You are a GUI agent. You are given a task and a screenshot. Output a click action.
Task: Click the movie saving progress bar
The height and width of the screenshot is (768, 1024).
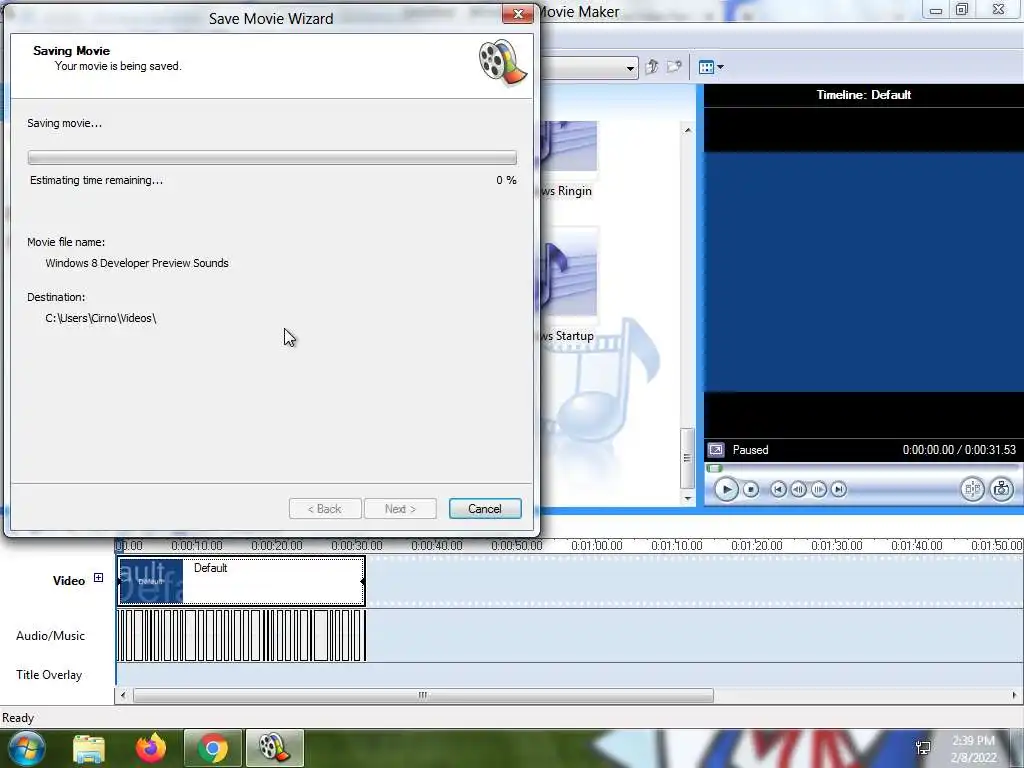click(272, 157)
